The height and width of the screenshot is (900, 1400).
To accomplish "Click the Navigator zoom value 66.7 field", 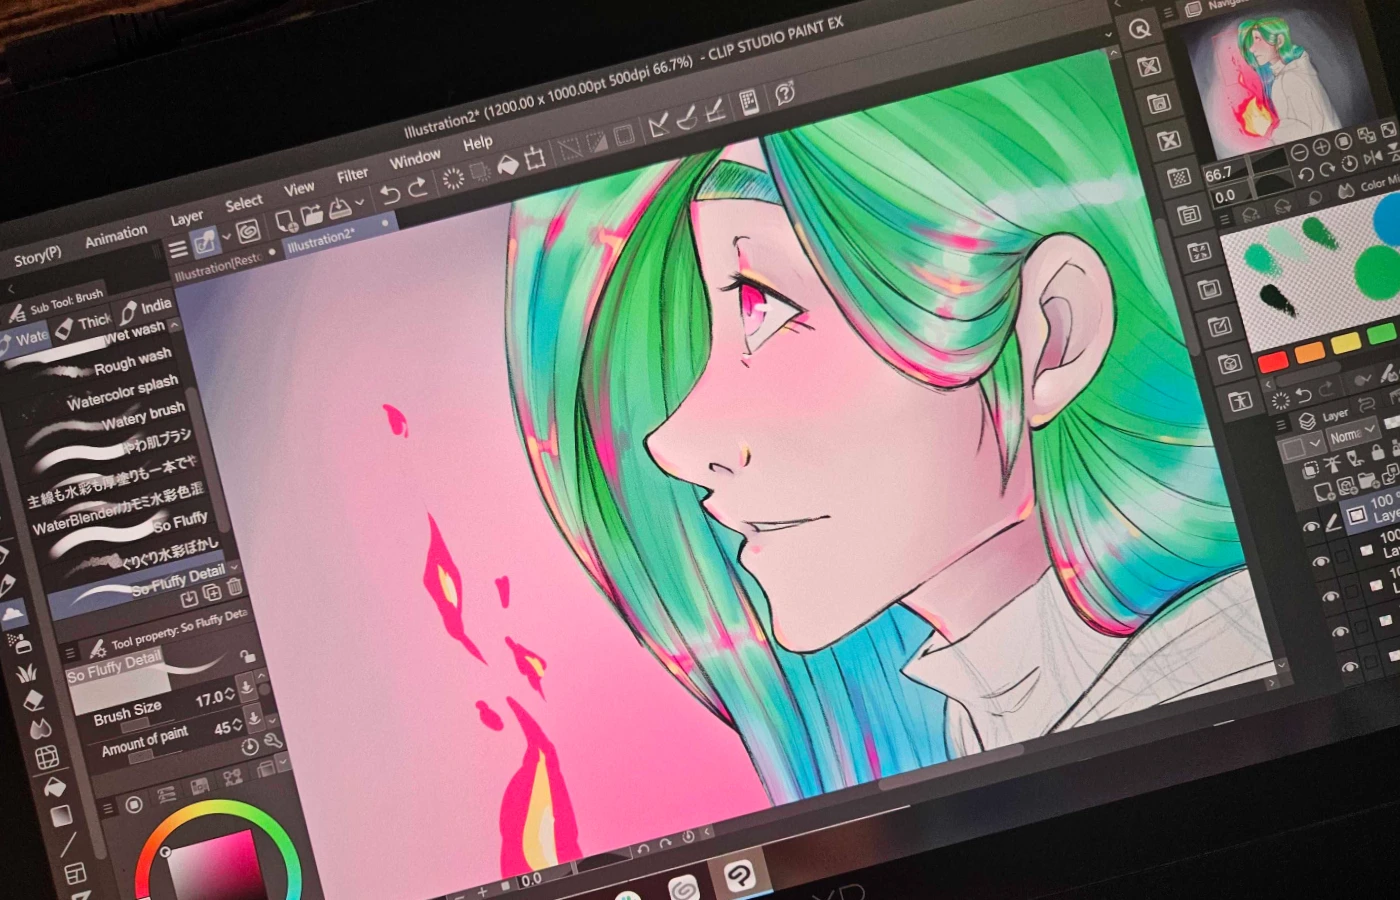I will coord(1220,173).
